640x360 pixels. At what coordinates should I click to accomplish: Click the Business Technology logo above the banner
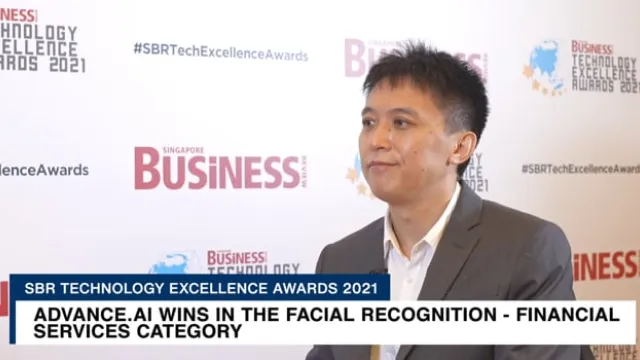[x=253, y=262]
